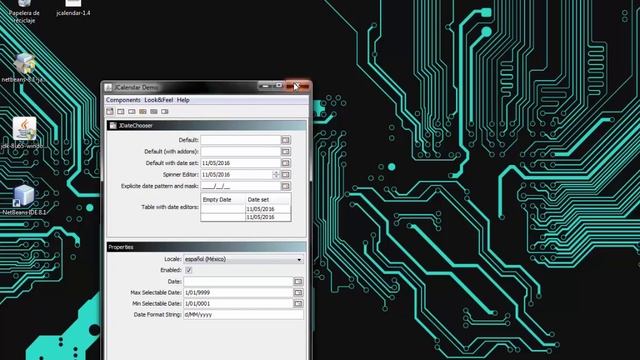640x360 pixels.
Task: Click the Spinner Editor date field
Action: click(236, 174)
